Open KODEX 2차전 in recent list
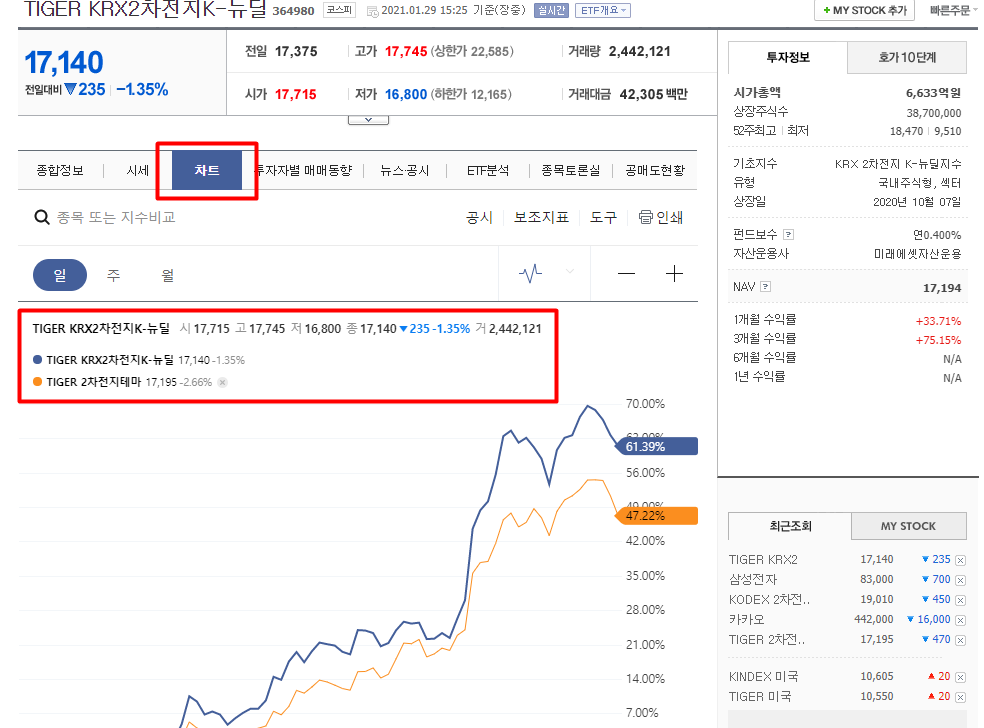The width and height of the screenshot is (984, 728). (x=769, y=599)
